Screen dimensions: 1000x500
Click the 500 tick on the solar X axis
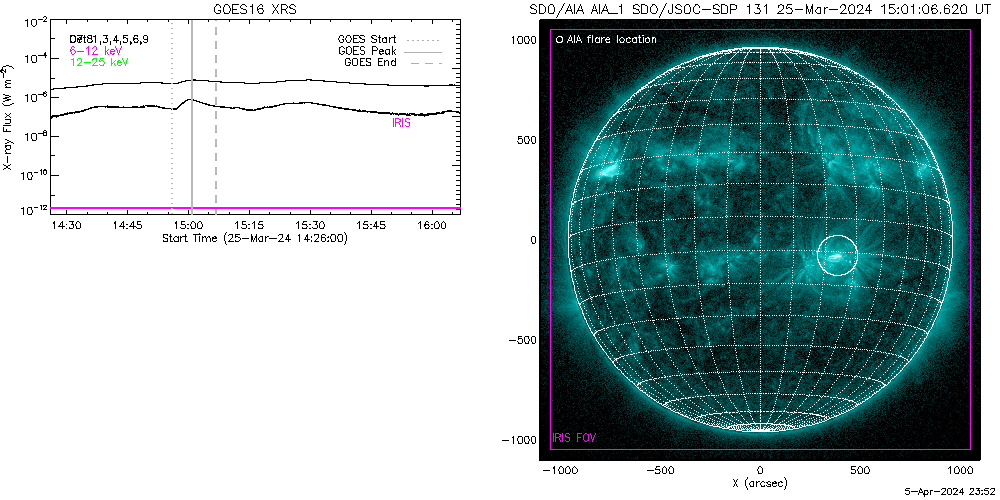click(x=860, y=470)
